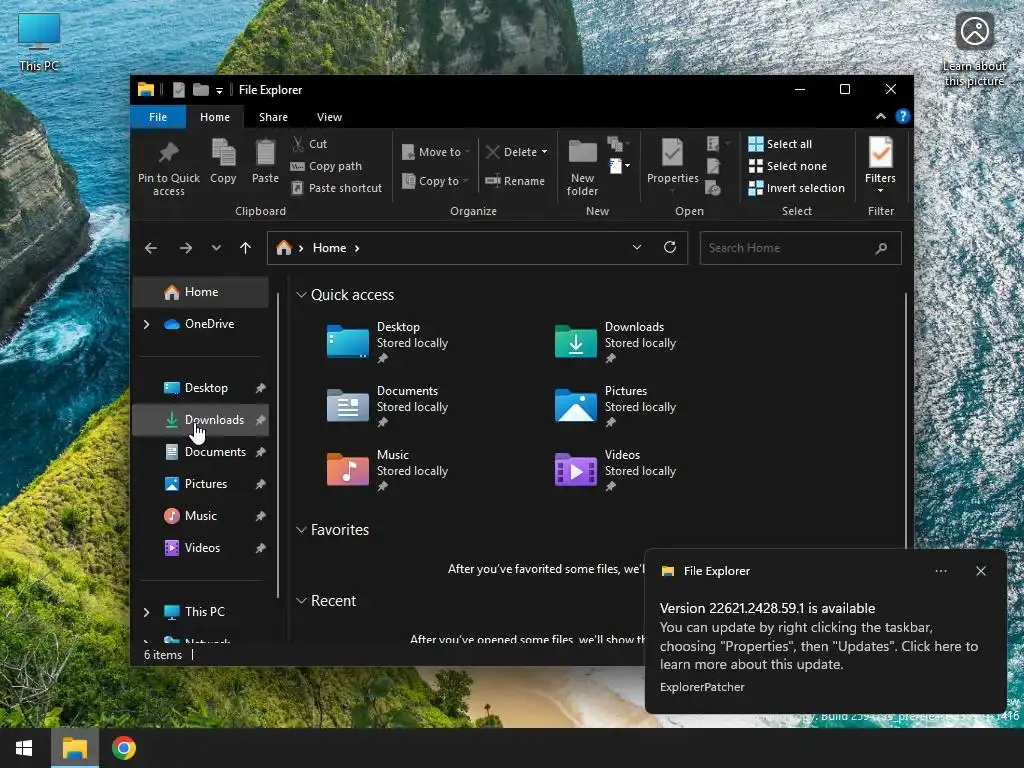Click Cut in Clipboard group
1024x768 pixels.
tap(310, 144)
